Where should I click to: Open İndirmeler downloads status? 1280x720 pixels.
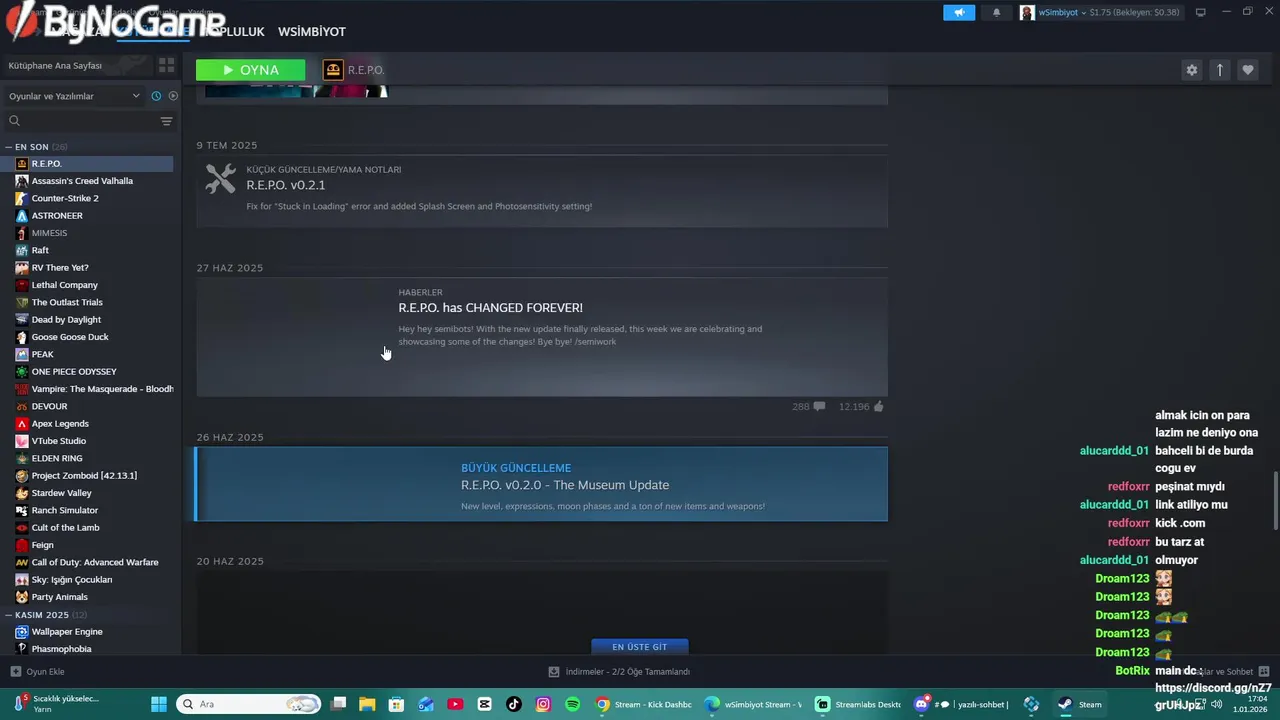point(620,672)
